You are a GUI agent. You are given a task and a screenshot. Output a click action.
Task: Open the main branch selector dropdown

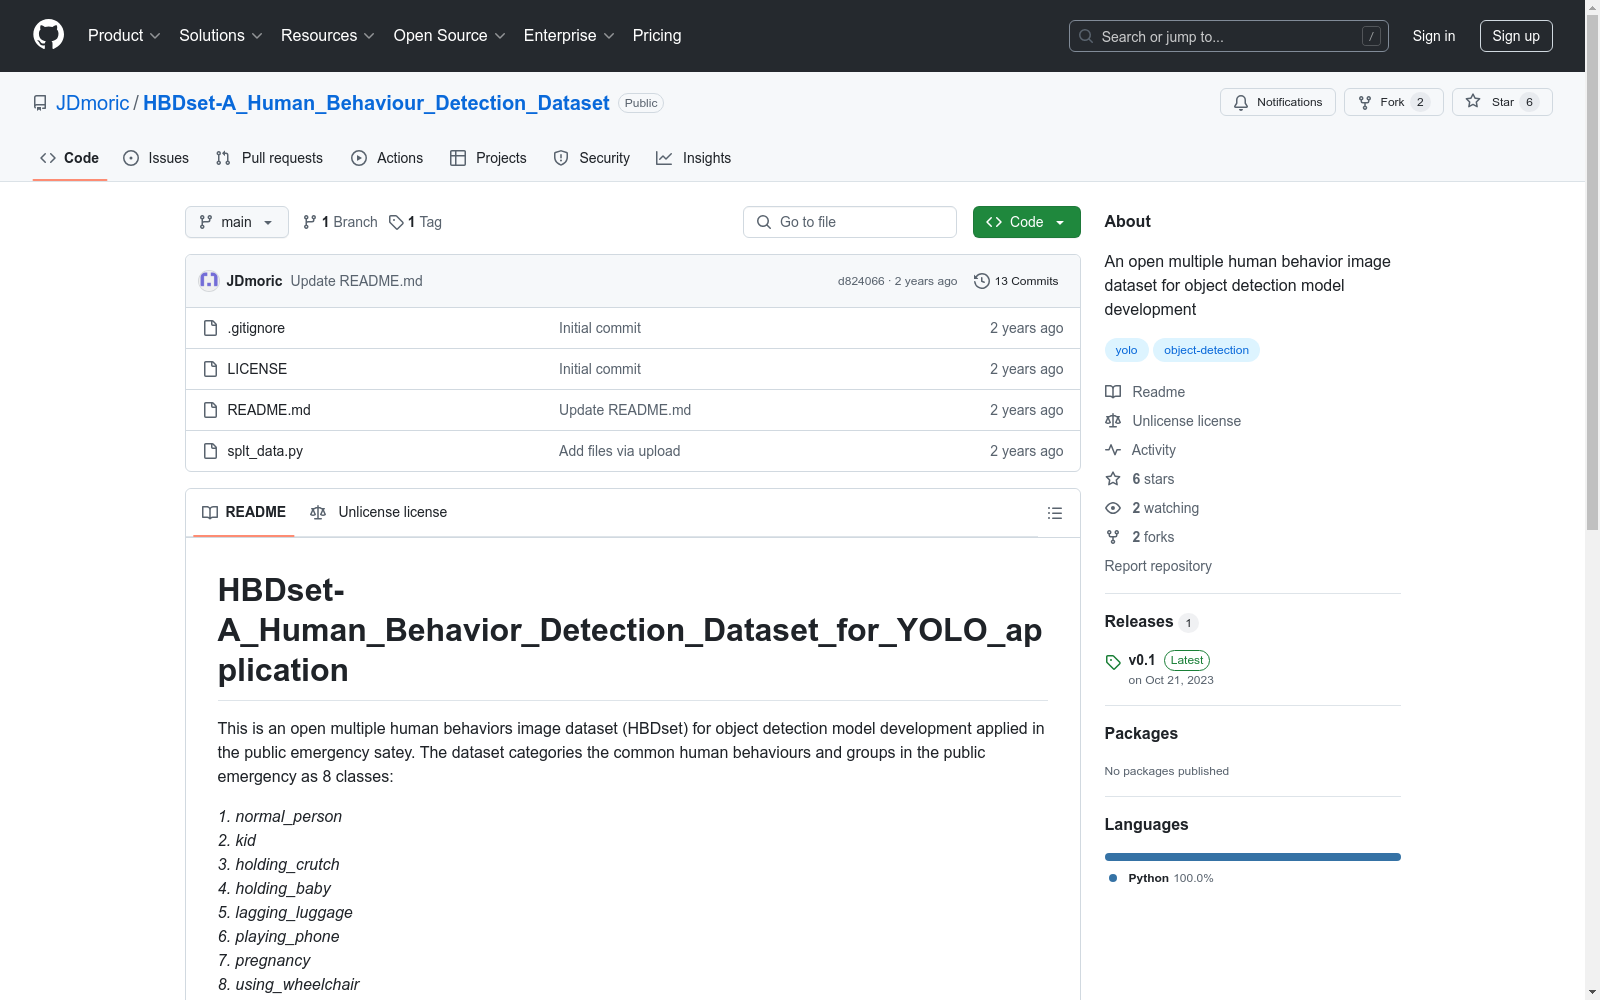point(237,222)
